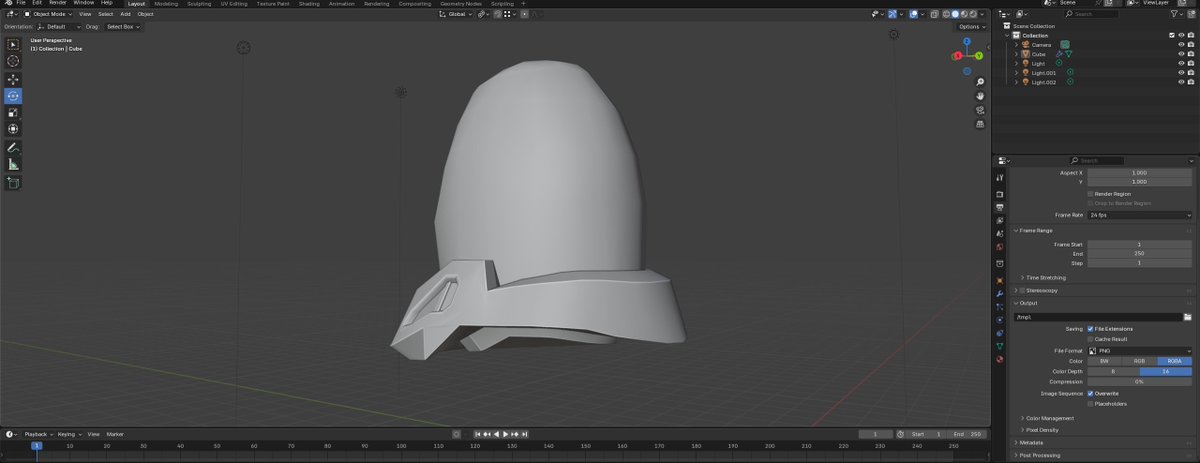Select the Cursor tool

[x=13, y=61]
